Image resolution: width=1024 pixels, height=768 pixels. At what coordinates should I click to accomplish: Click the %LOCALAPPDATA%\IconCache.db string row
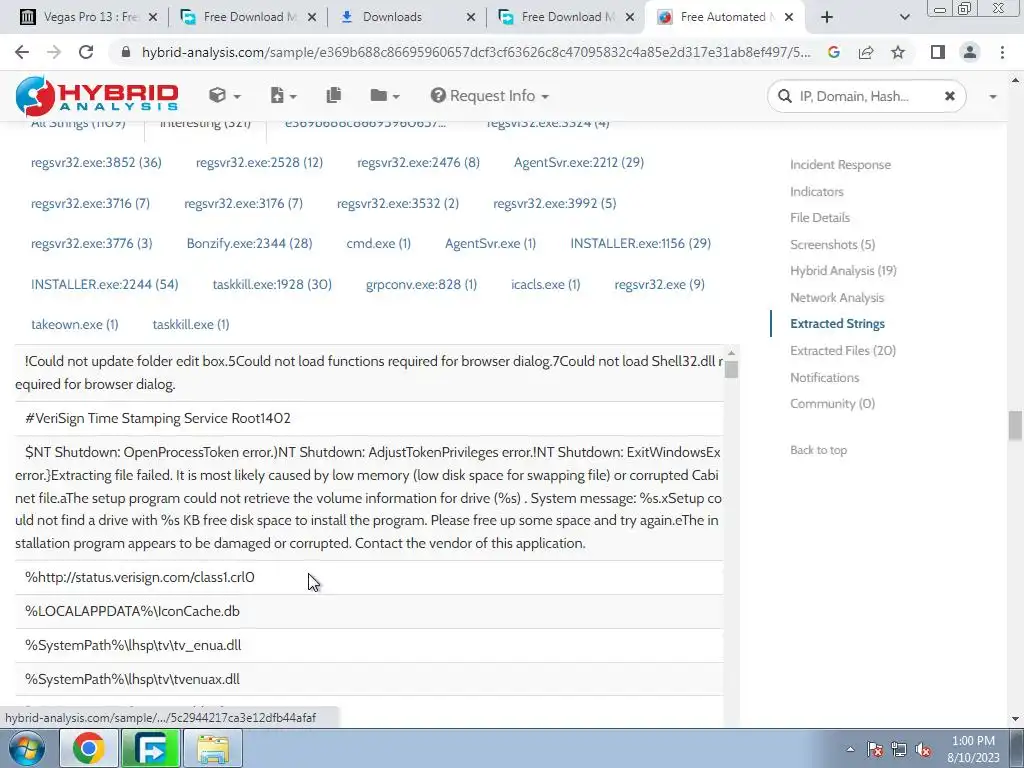pyautogui.click(x=369, y=611)
